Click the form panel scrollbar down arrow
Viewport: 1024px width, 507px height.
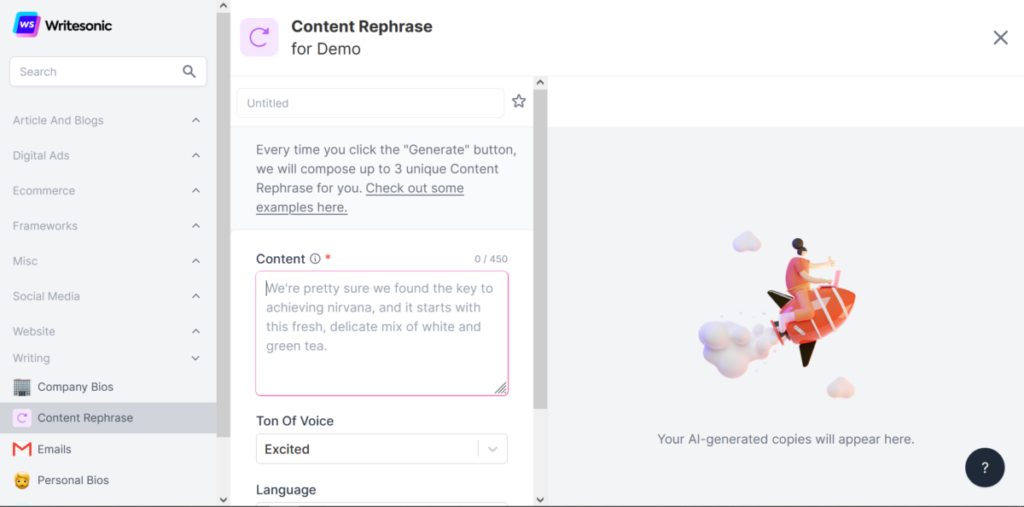pos(539,500)
